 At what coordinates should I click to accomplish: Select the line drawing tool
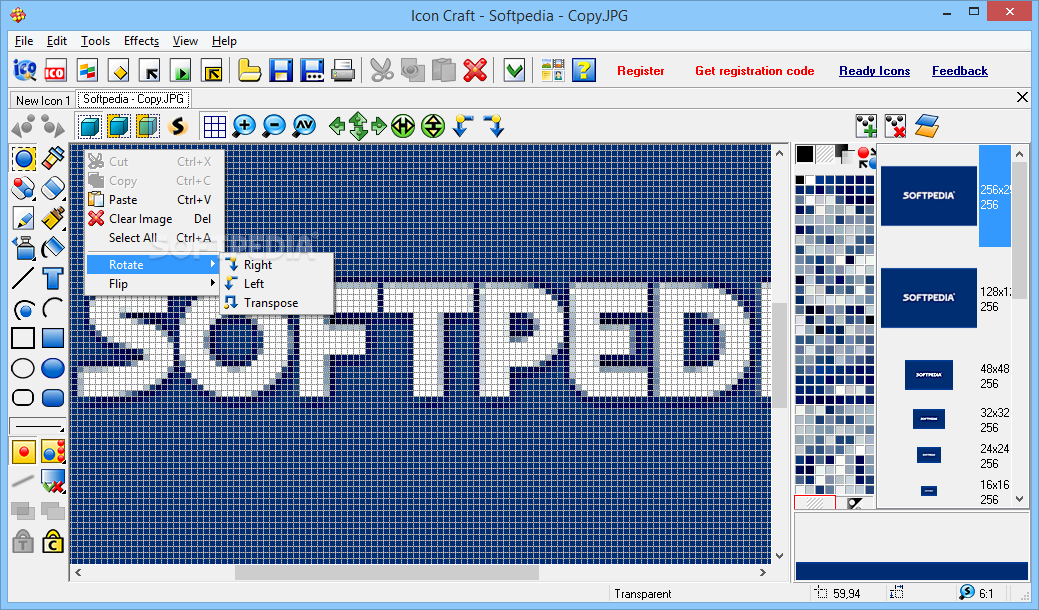pos(23,278)
